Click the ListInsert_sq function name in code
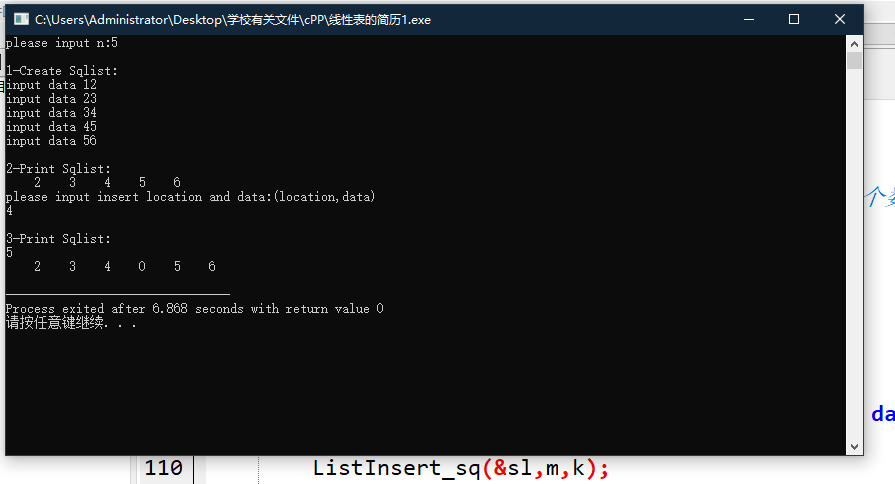Image resolution: width=895 pixels, height=484 pixels. point(397,469)
